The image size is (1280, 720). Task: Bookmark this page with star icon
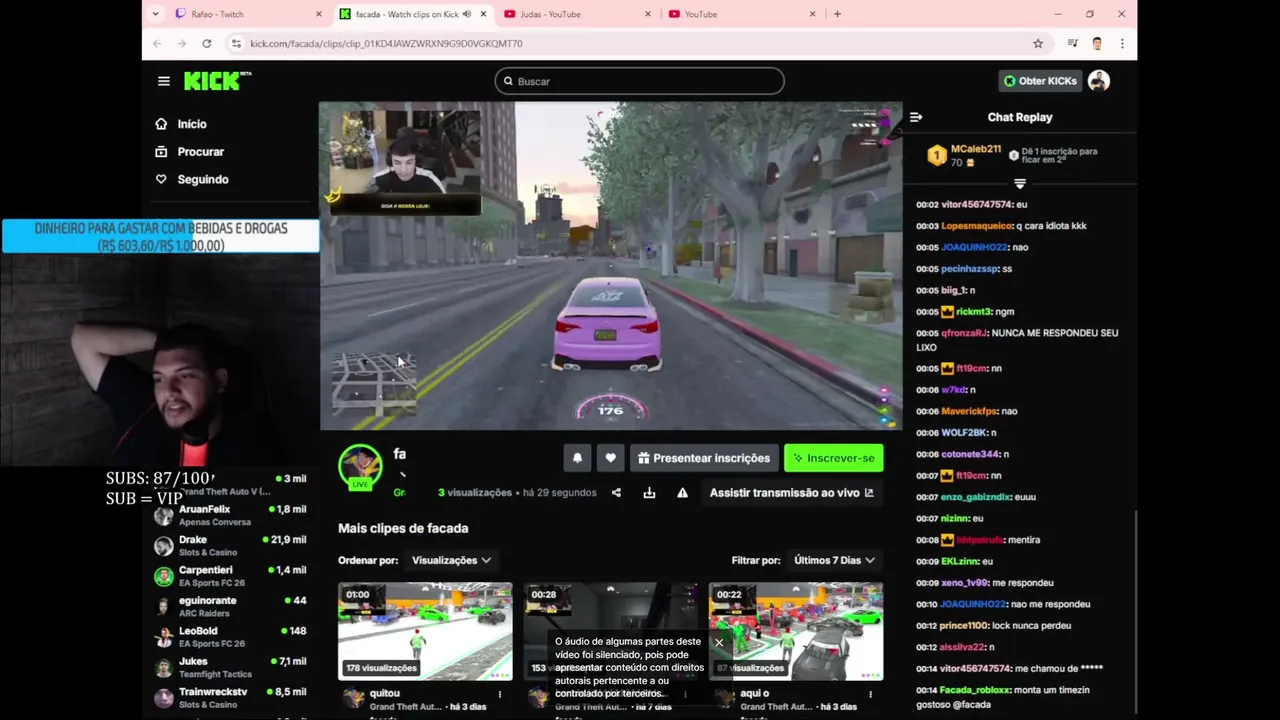(1038, 44)
